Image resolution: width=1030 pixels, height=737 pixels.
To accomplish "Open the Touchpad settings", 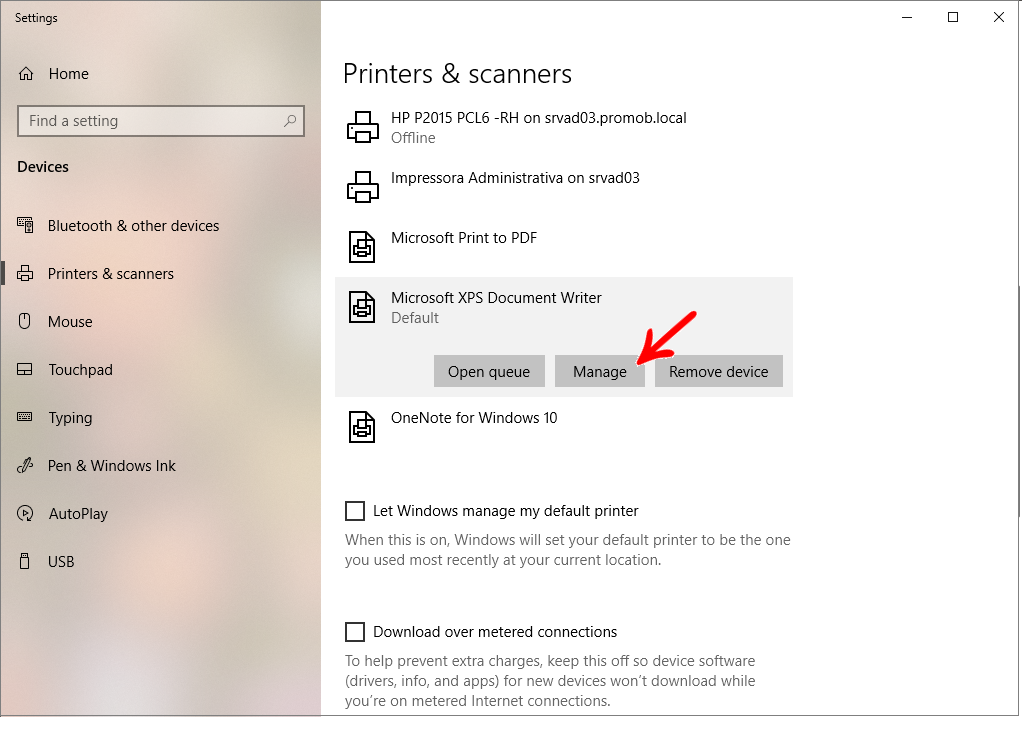I will pyautogui.click(x=80, y=369).
